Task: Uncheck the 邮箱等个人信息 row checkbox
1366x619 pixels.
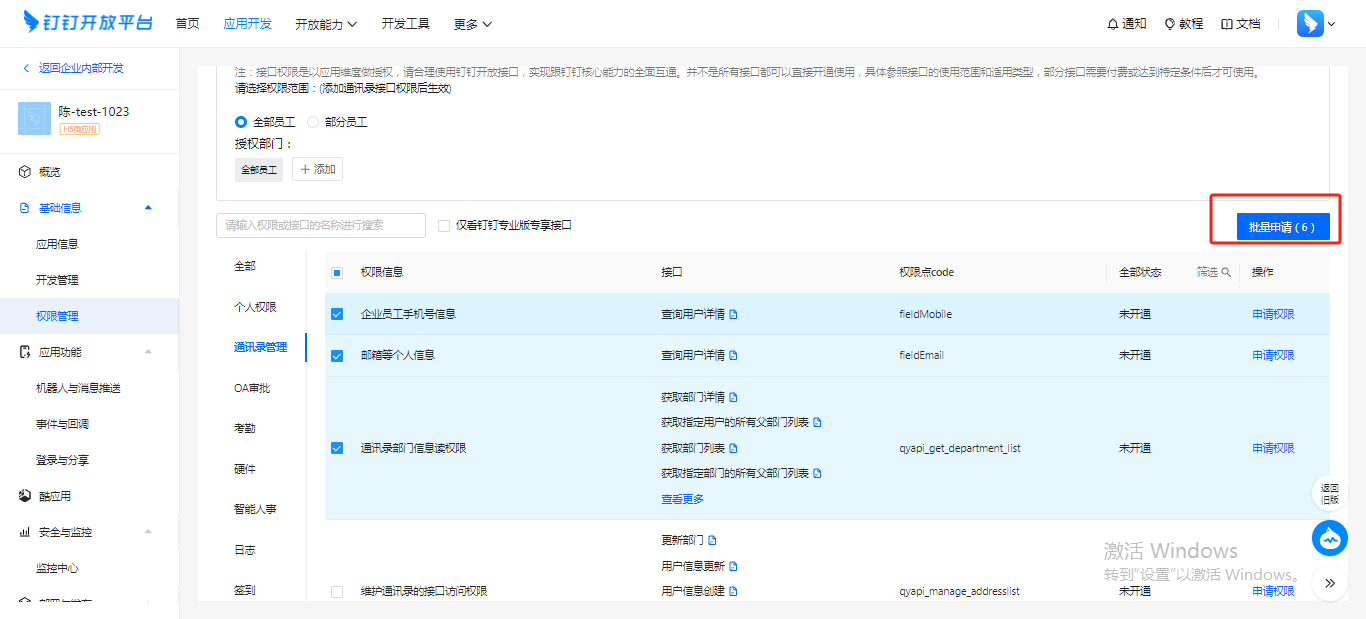Action: (x=337, y=355)
